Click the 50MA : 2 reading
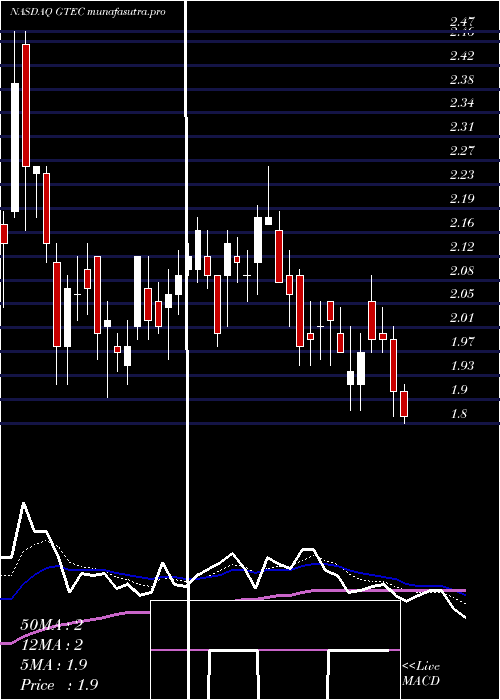The width and height of the screenshot is (500, 700). [52, 625]
